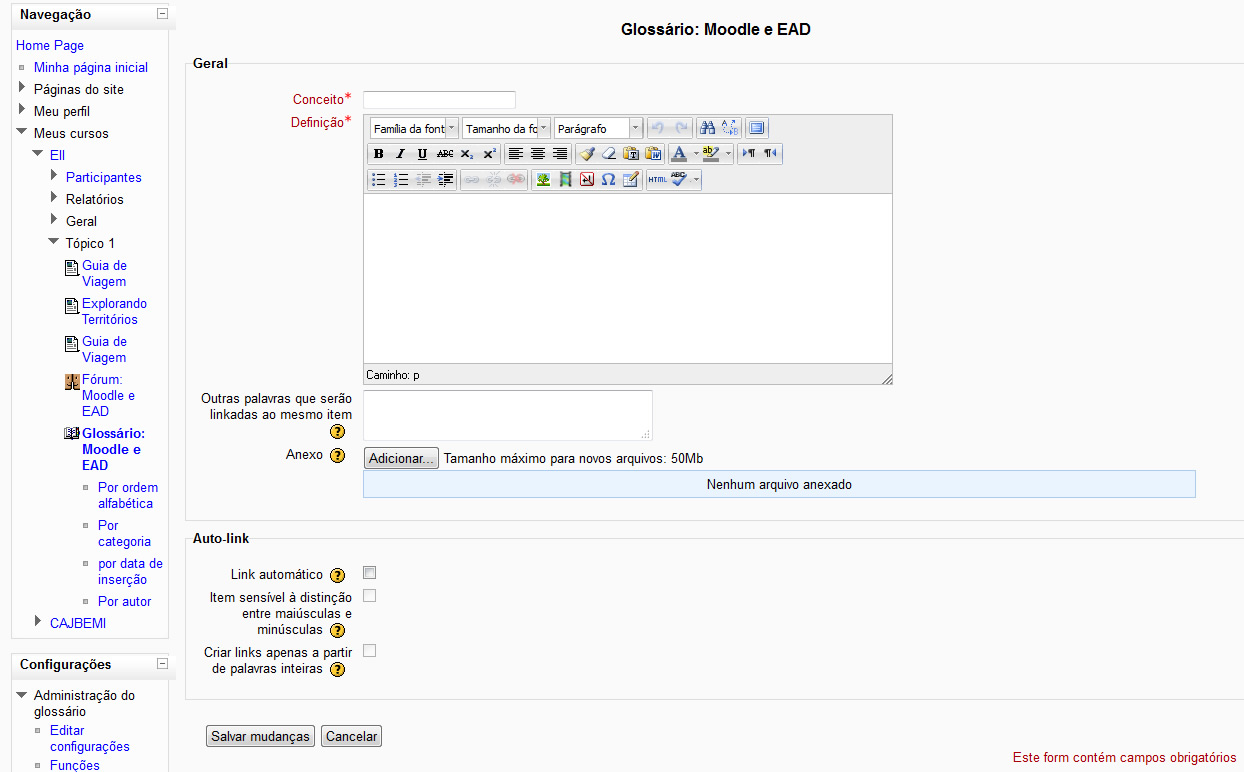This screenshot has width=1244, height=772.
Task: Click the Adicionar attachment button
Action: point(401,459)
